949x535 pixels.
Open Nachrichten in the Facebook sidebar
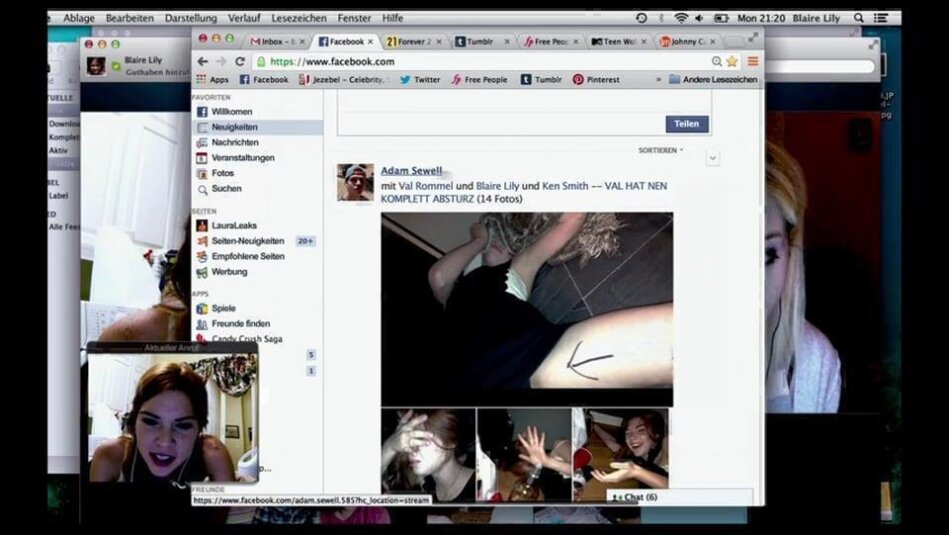234,143
